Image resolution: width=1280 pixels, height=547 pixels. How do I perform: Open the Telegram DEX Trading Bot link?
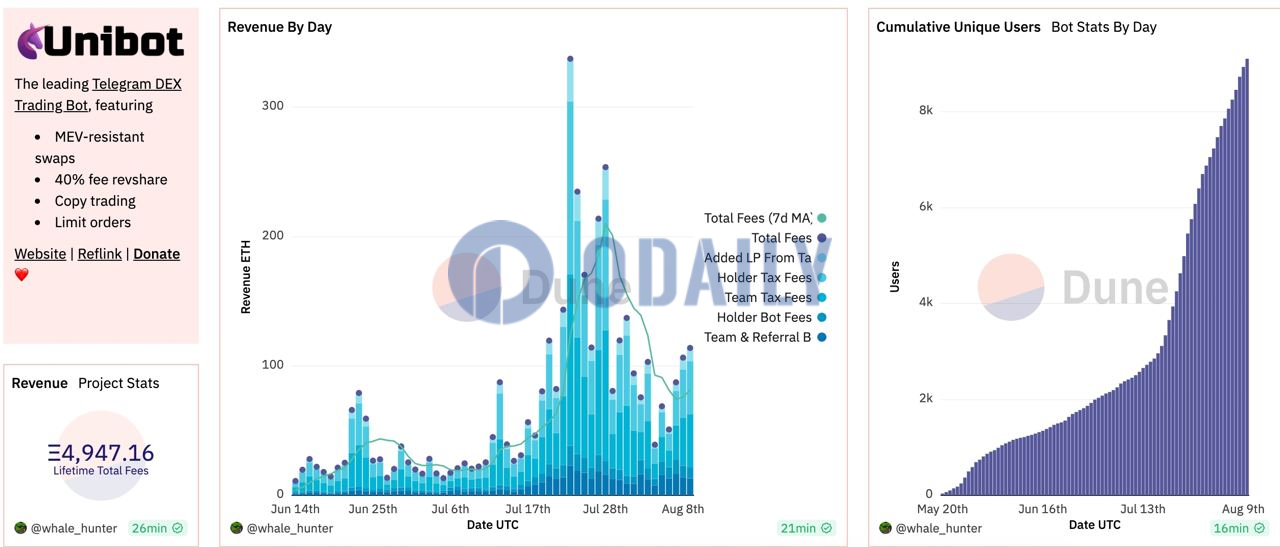[98, 95]
